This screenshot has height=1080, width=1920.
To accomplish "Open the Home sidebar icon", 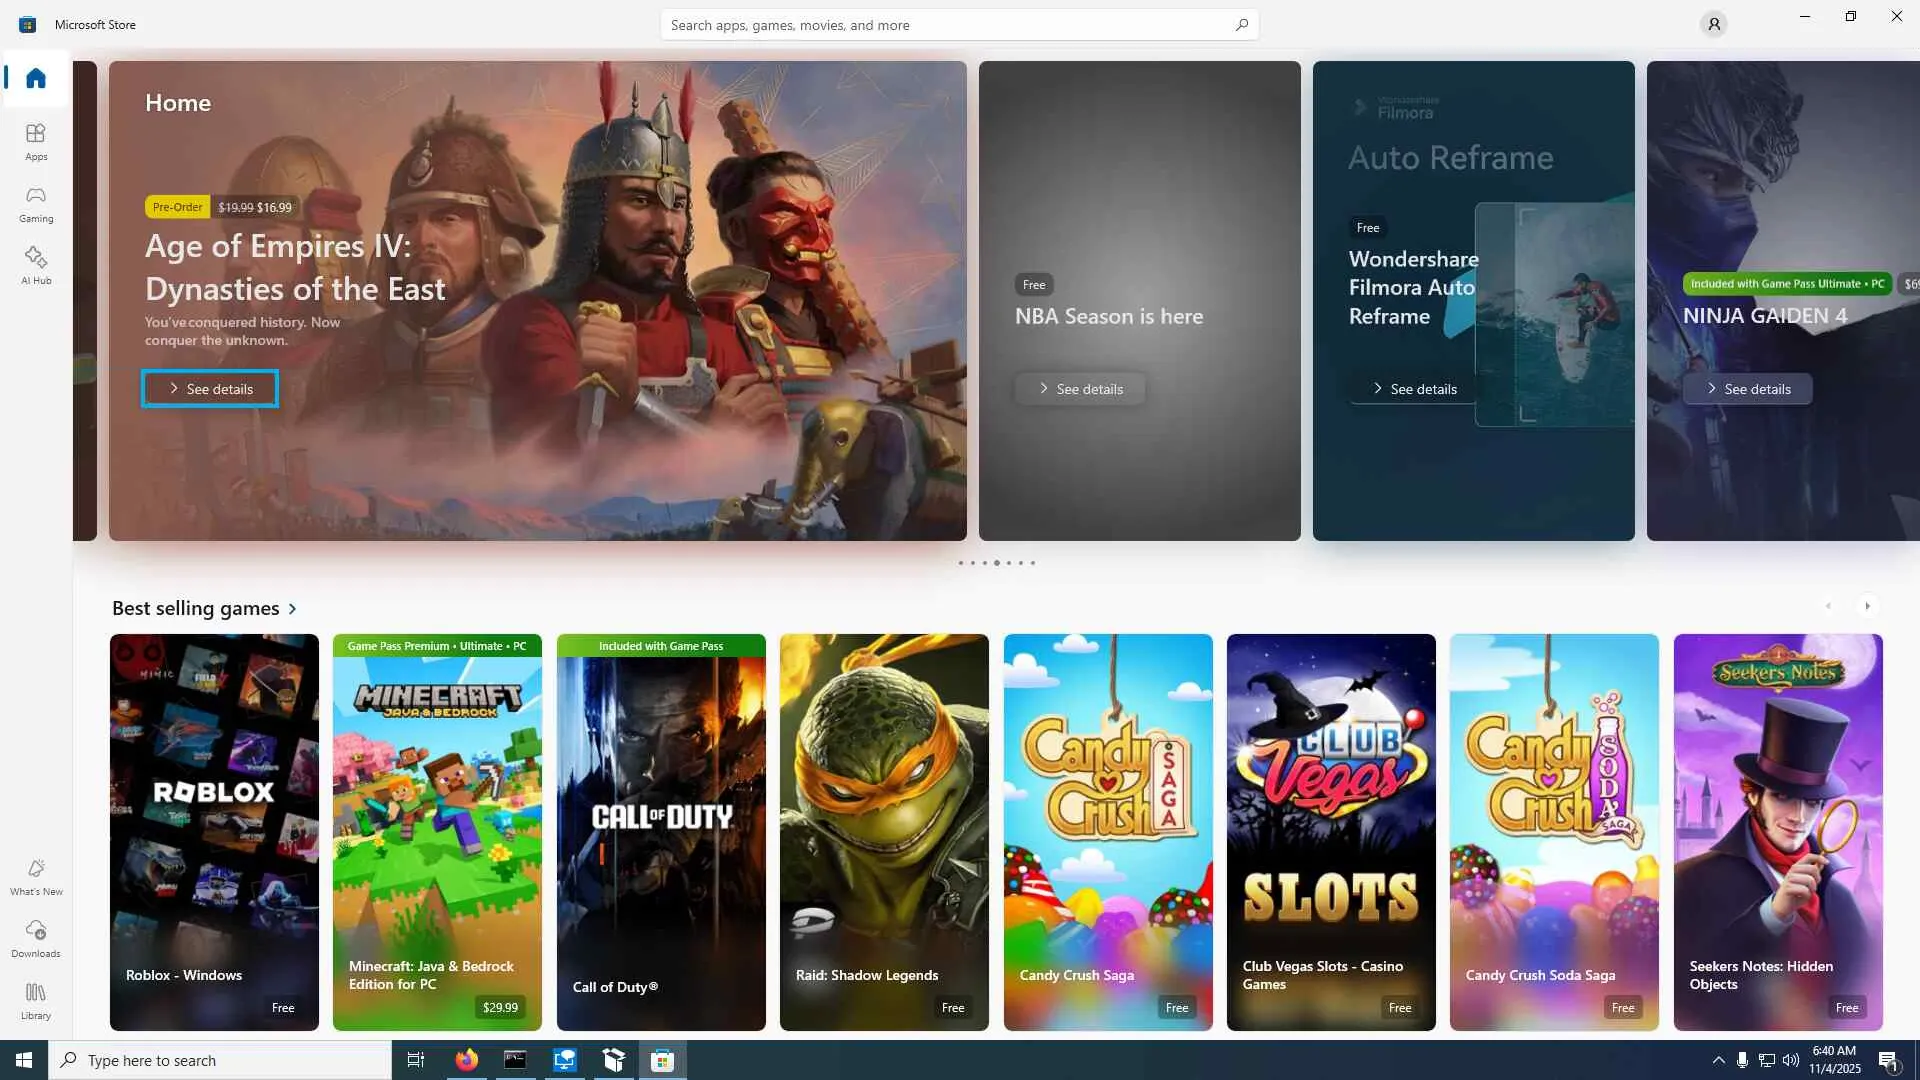I will click(36, 78).
